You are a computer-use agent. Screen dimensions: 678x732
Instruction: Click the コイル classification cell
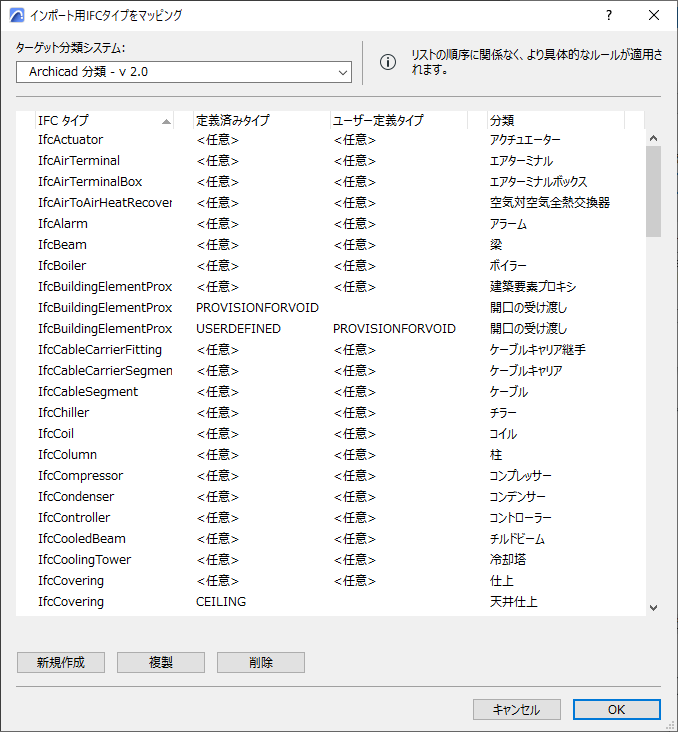pyautogui.click(x=503, y=434)
